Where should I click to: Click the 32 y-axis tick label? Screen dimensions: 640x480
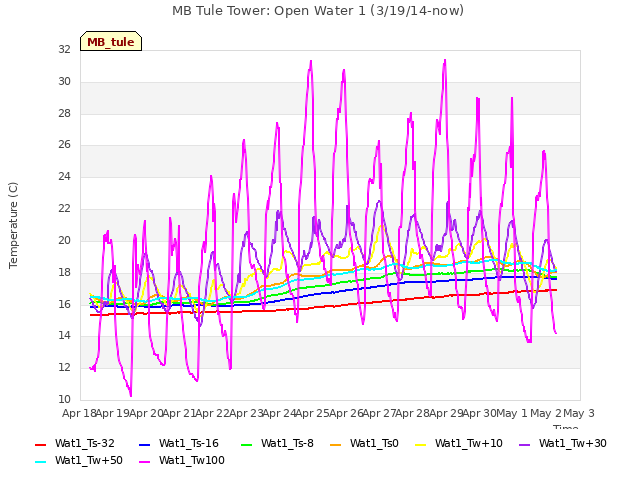[x=64, y=49]
